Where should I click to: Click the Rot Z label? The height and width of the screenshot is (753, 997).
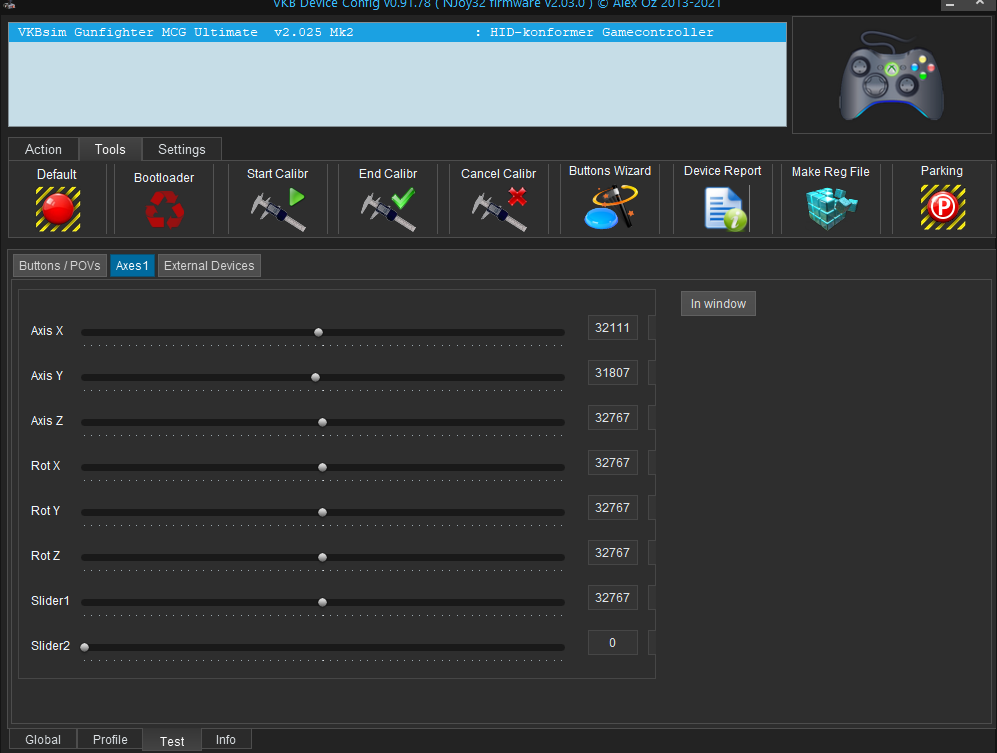pyautogui.click(x=46, y=556)
